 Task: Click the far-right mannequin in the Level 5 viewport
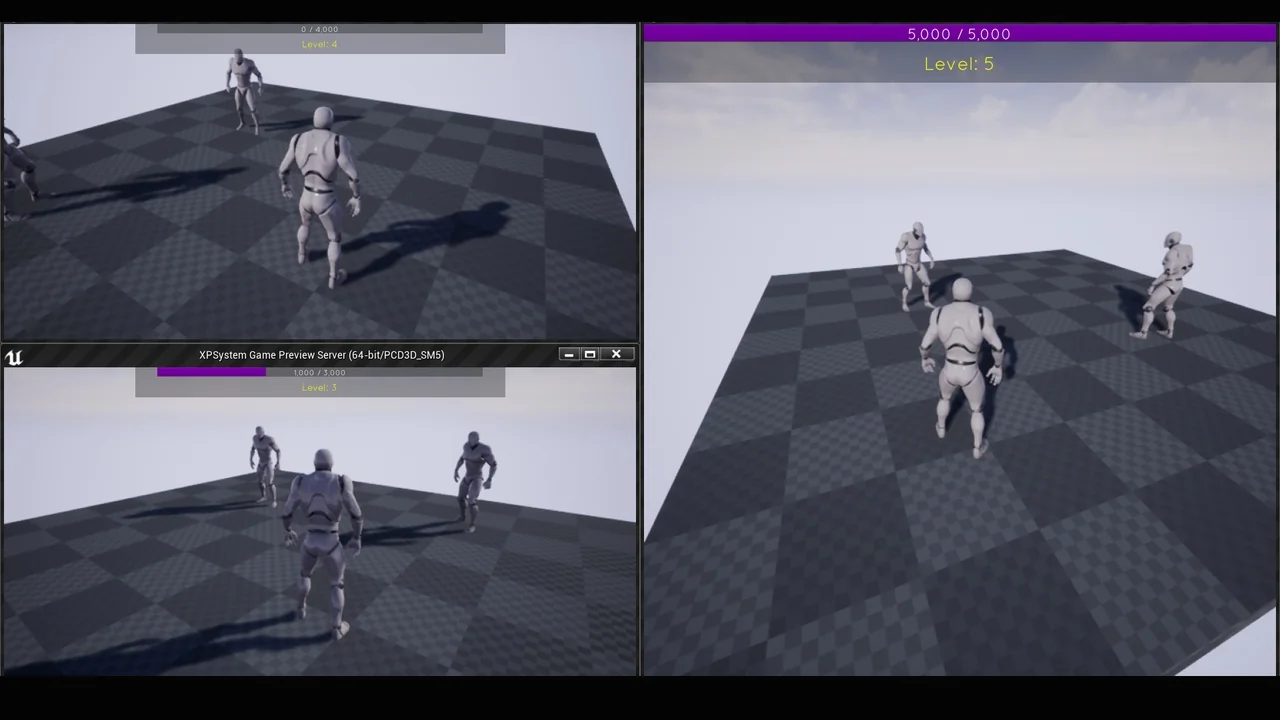coord(1166,285)
